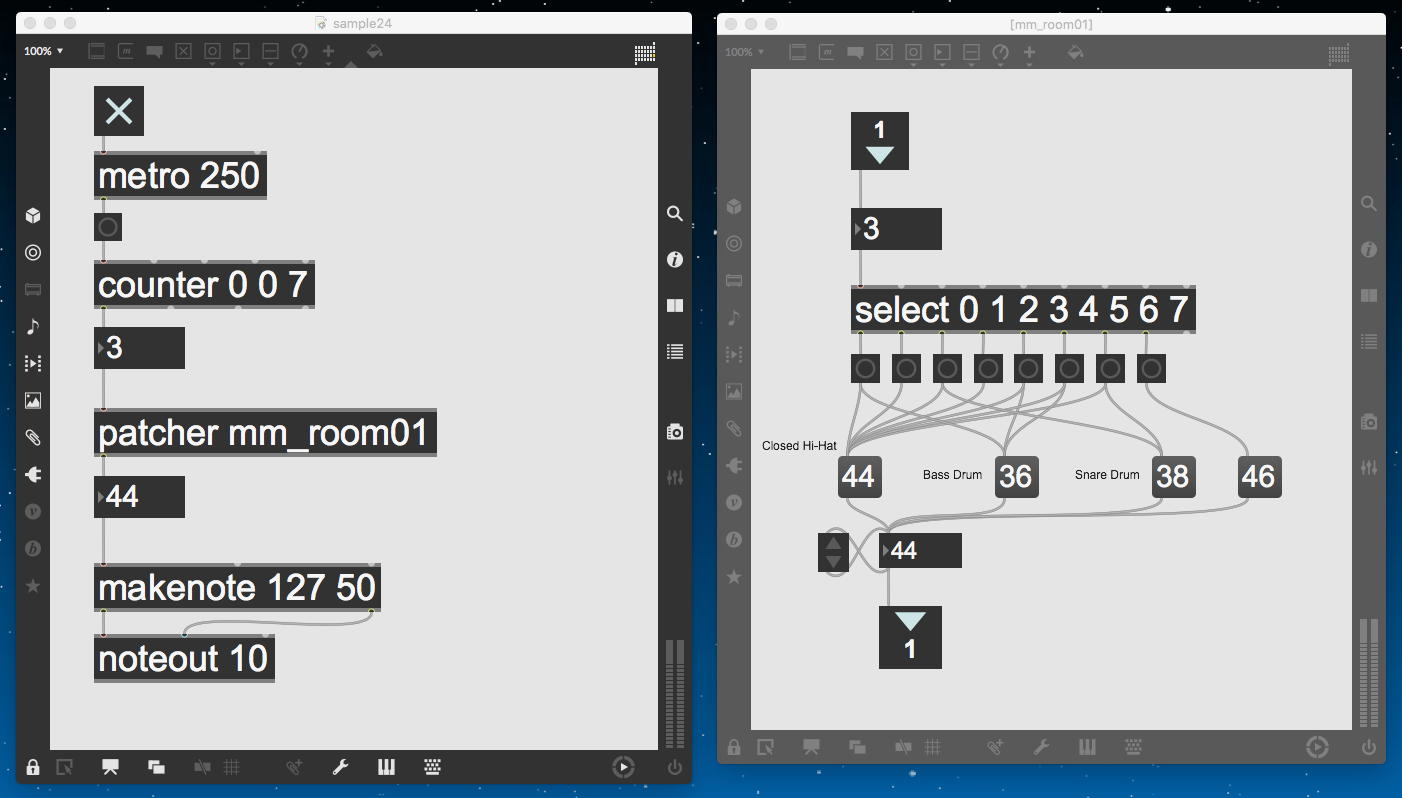Open the computer keyboard icon in sample24 bottom bar

pyautogui.click(x=432, y=767)
